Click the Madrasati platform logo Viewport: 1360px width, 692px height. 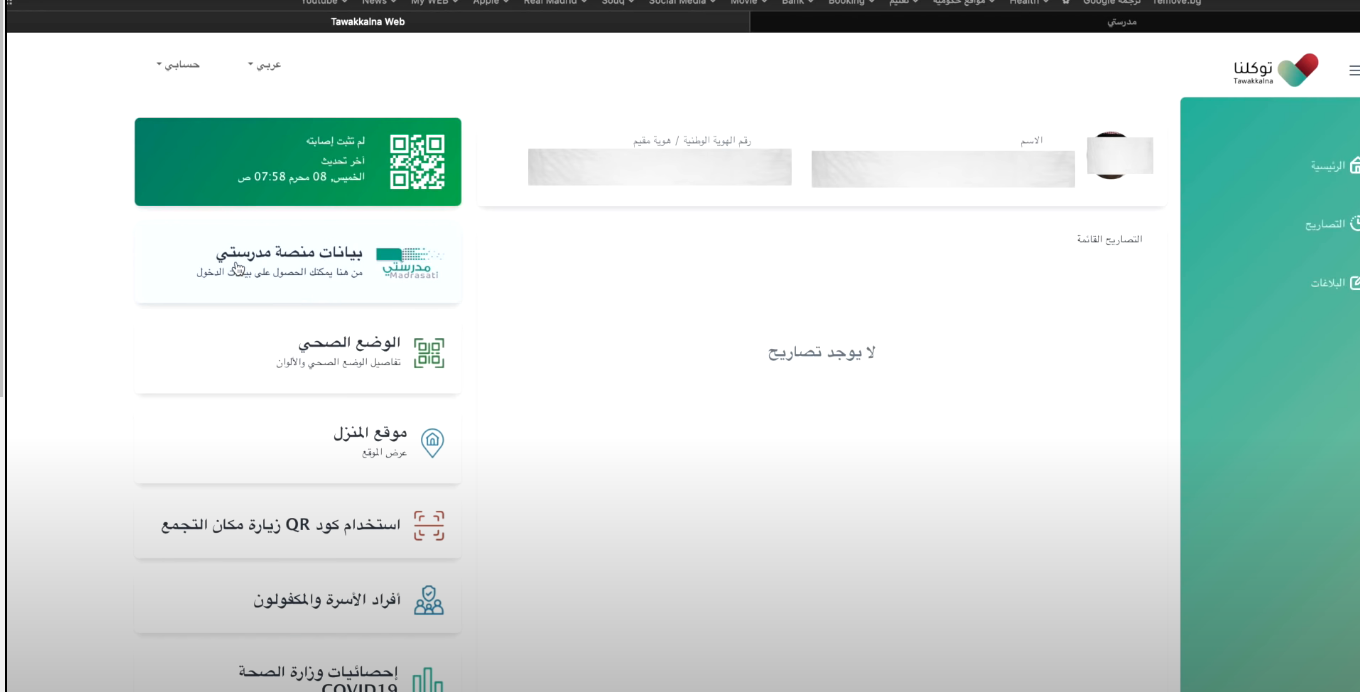pyautogui.click(x=409, y=263)
